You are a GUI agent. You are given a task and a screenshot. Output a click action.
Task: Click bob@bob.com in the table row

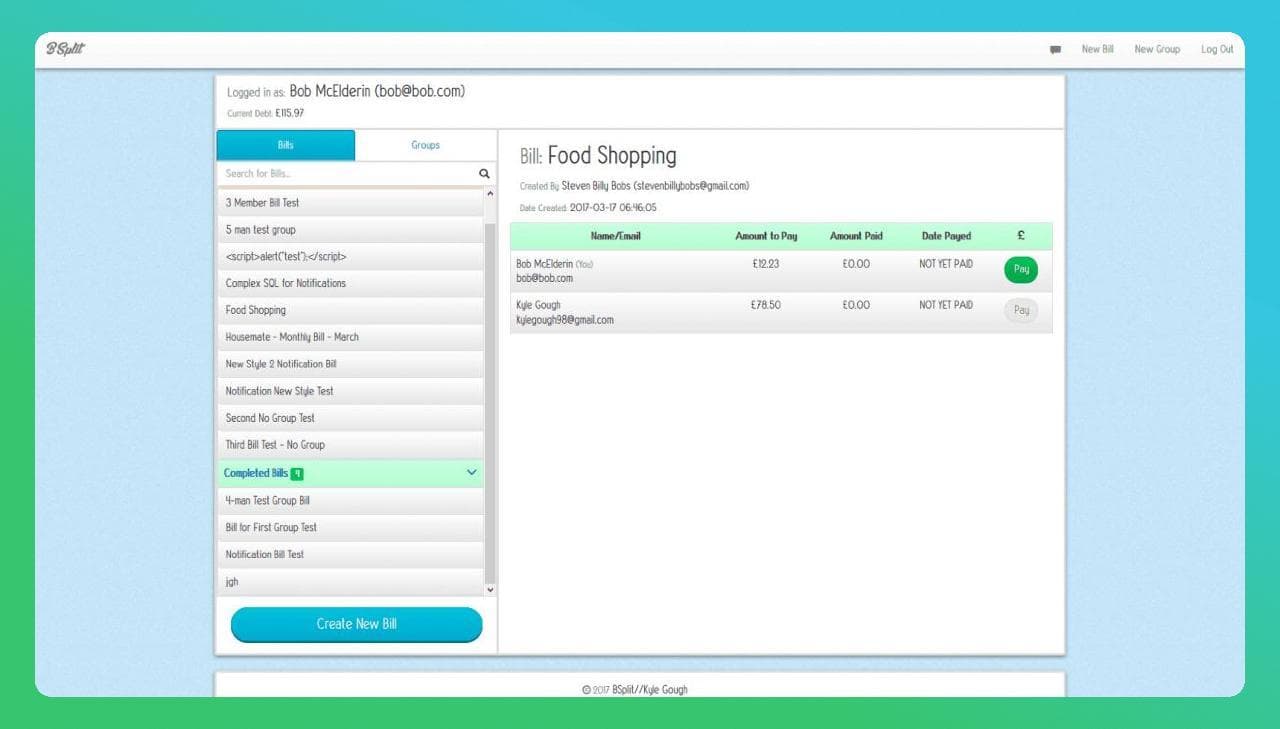pos(544,278)
